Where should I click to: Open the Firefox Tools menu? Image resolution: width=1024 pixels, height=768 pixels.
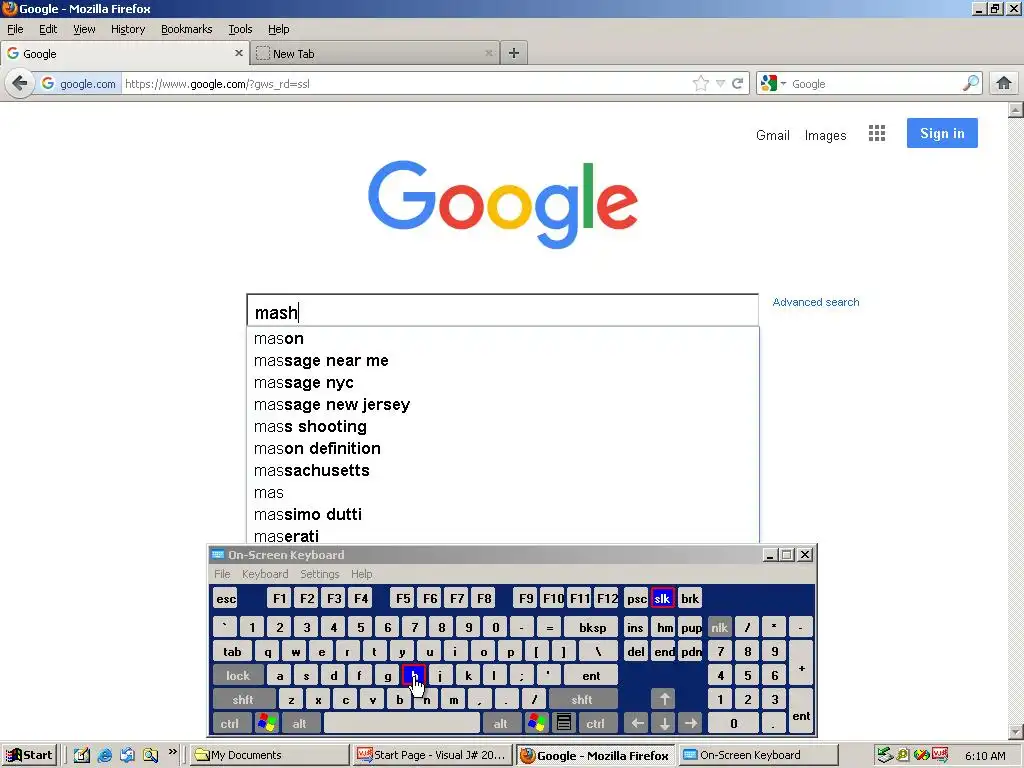tap(240, 29)
